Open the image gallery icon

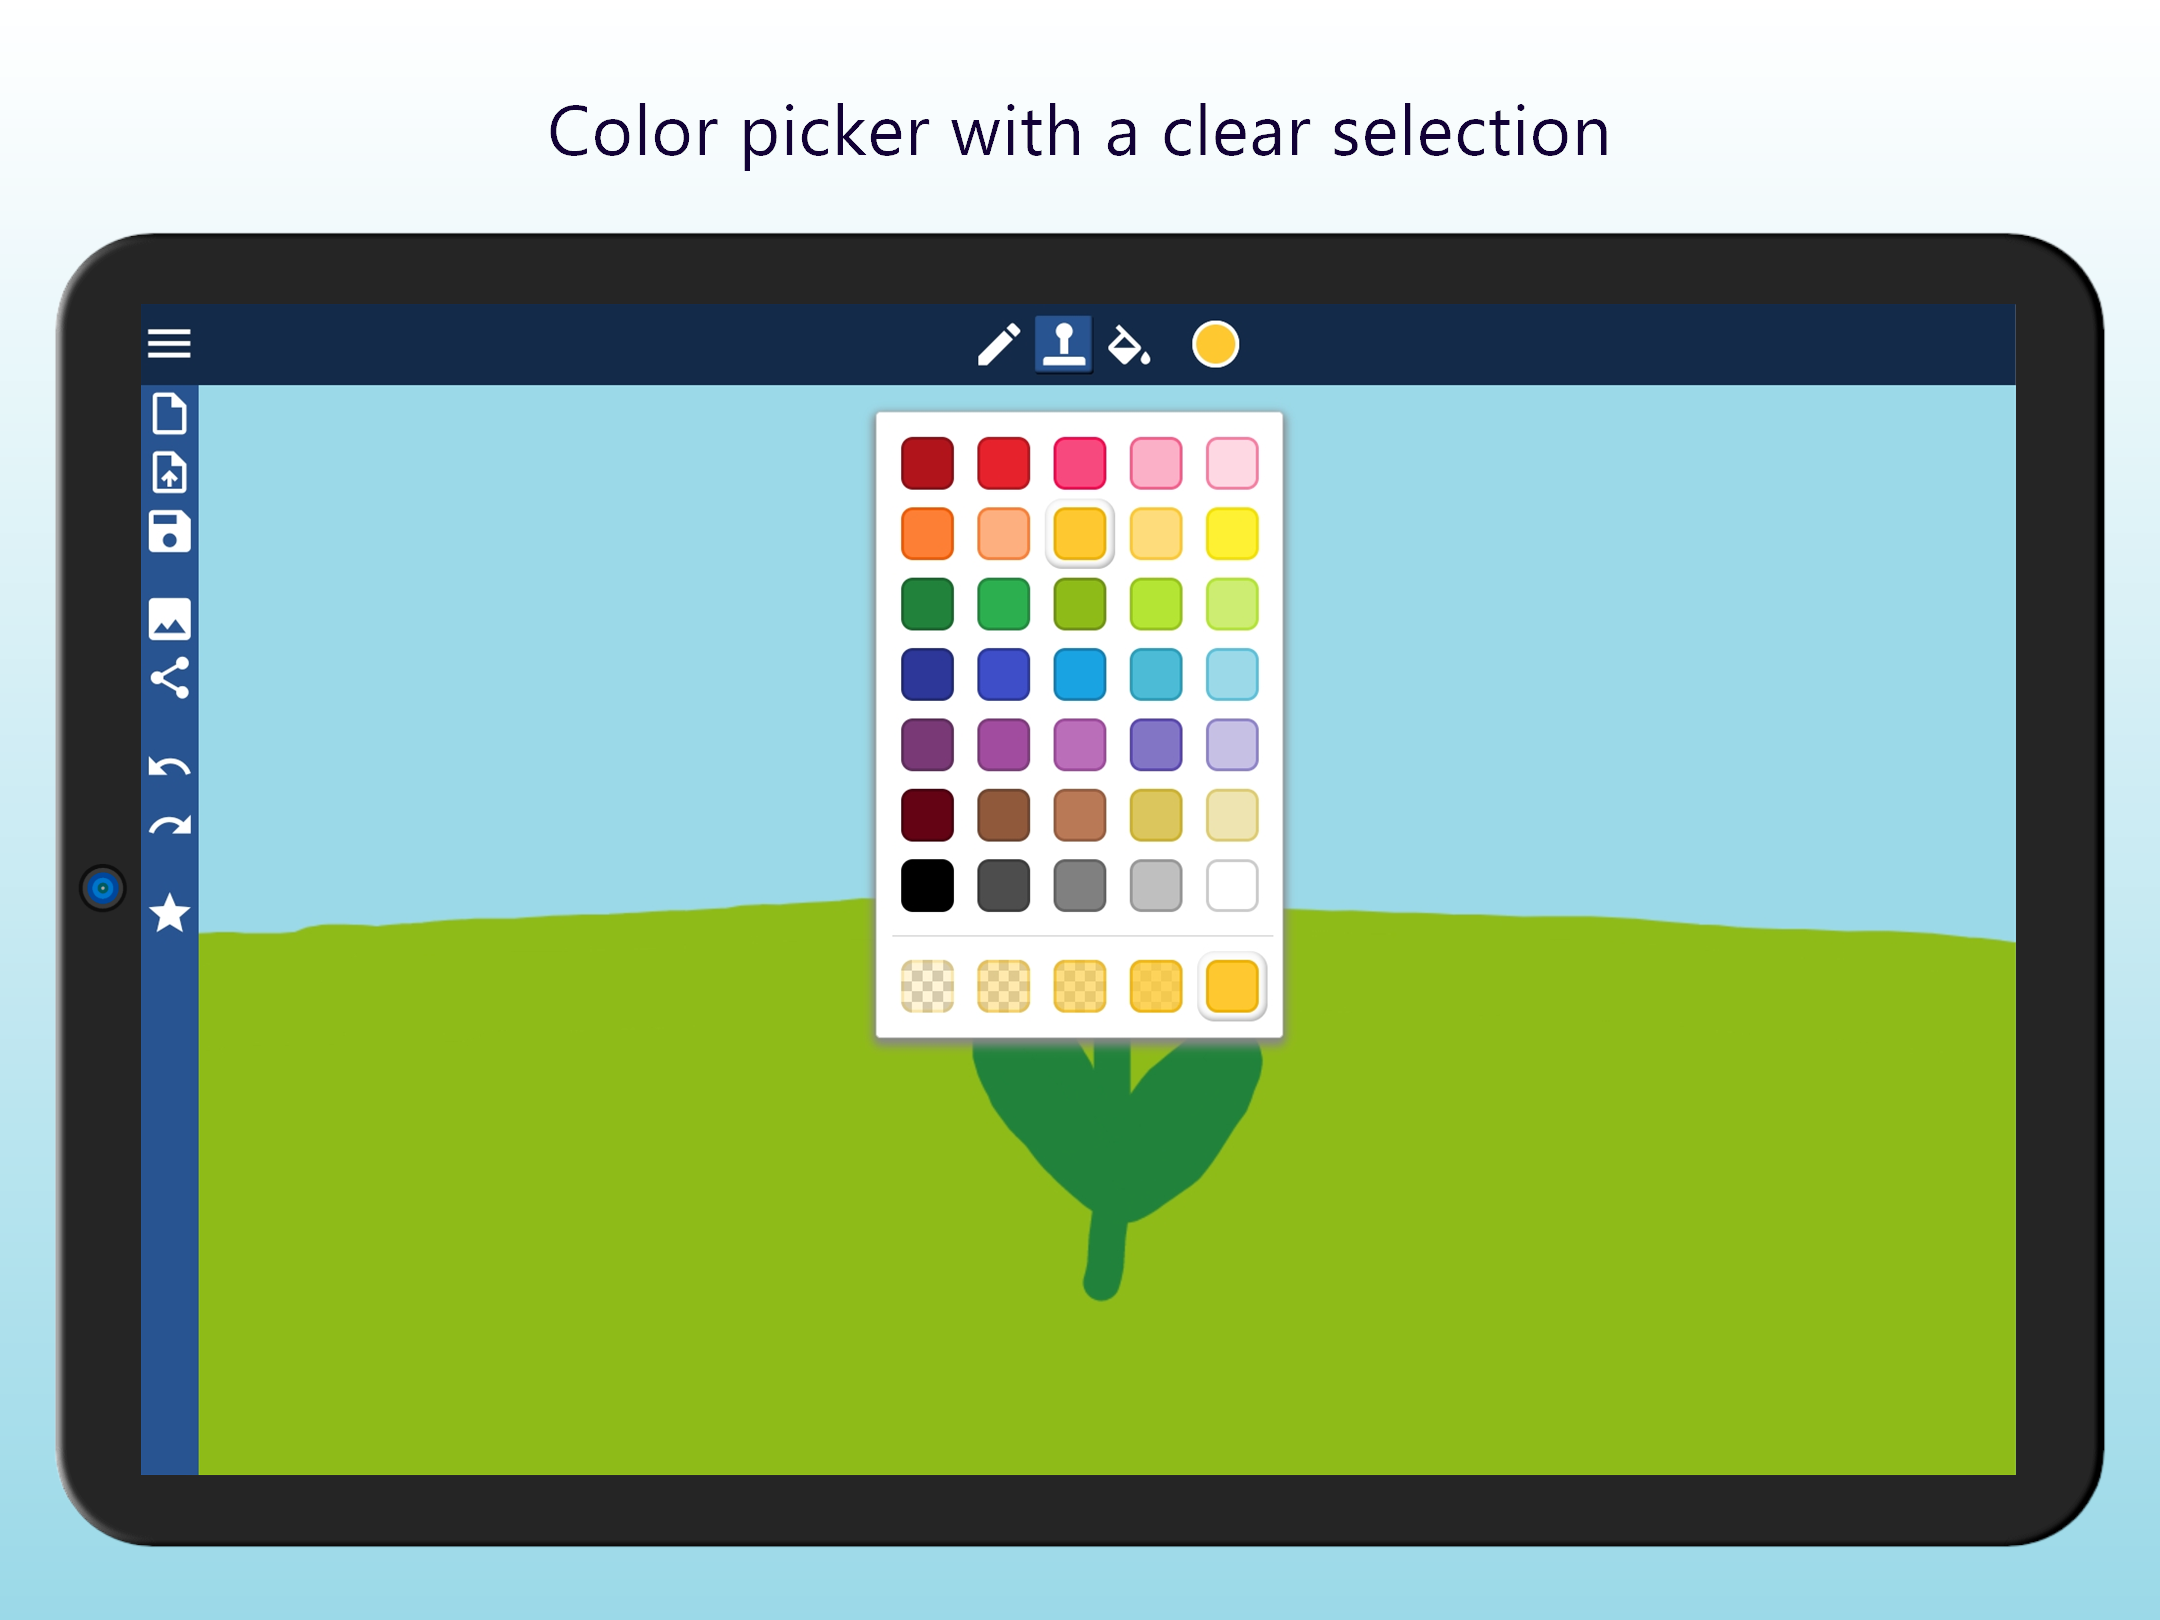(x=169, y=619)
